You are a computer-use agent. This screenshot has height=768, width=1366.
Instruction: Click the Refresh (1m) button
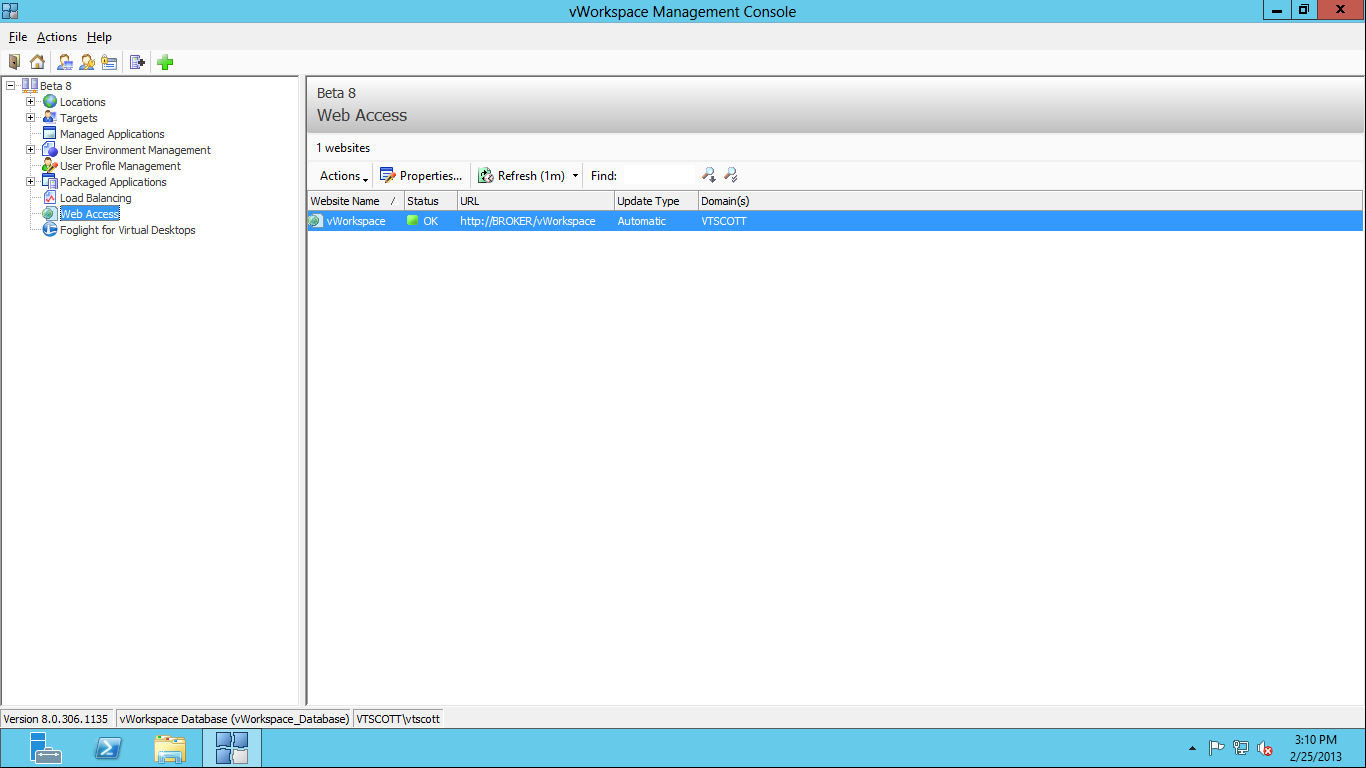click(522, 176)
